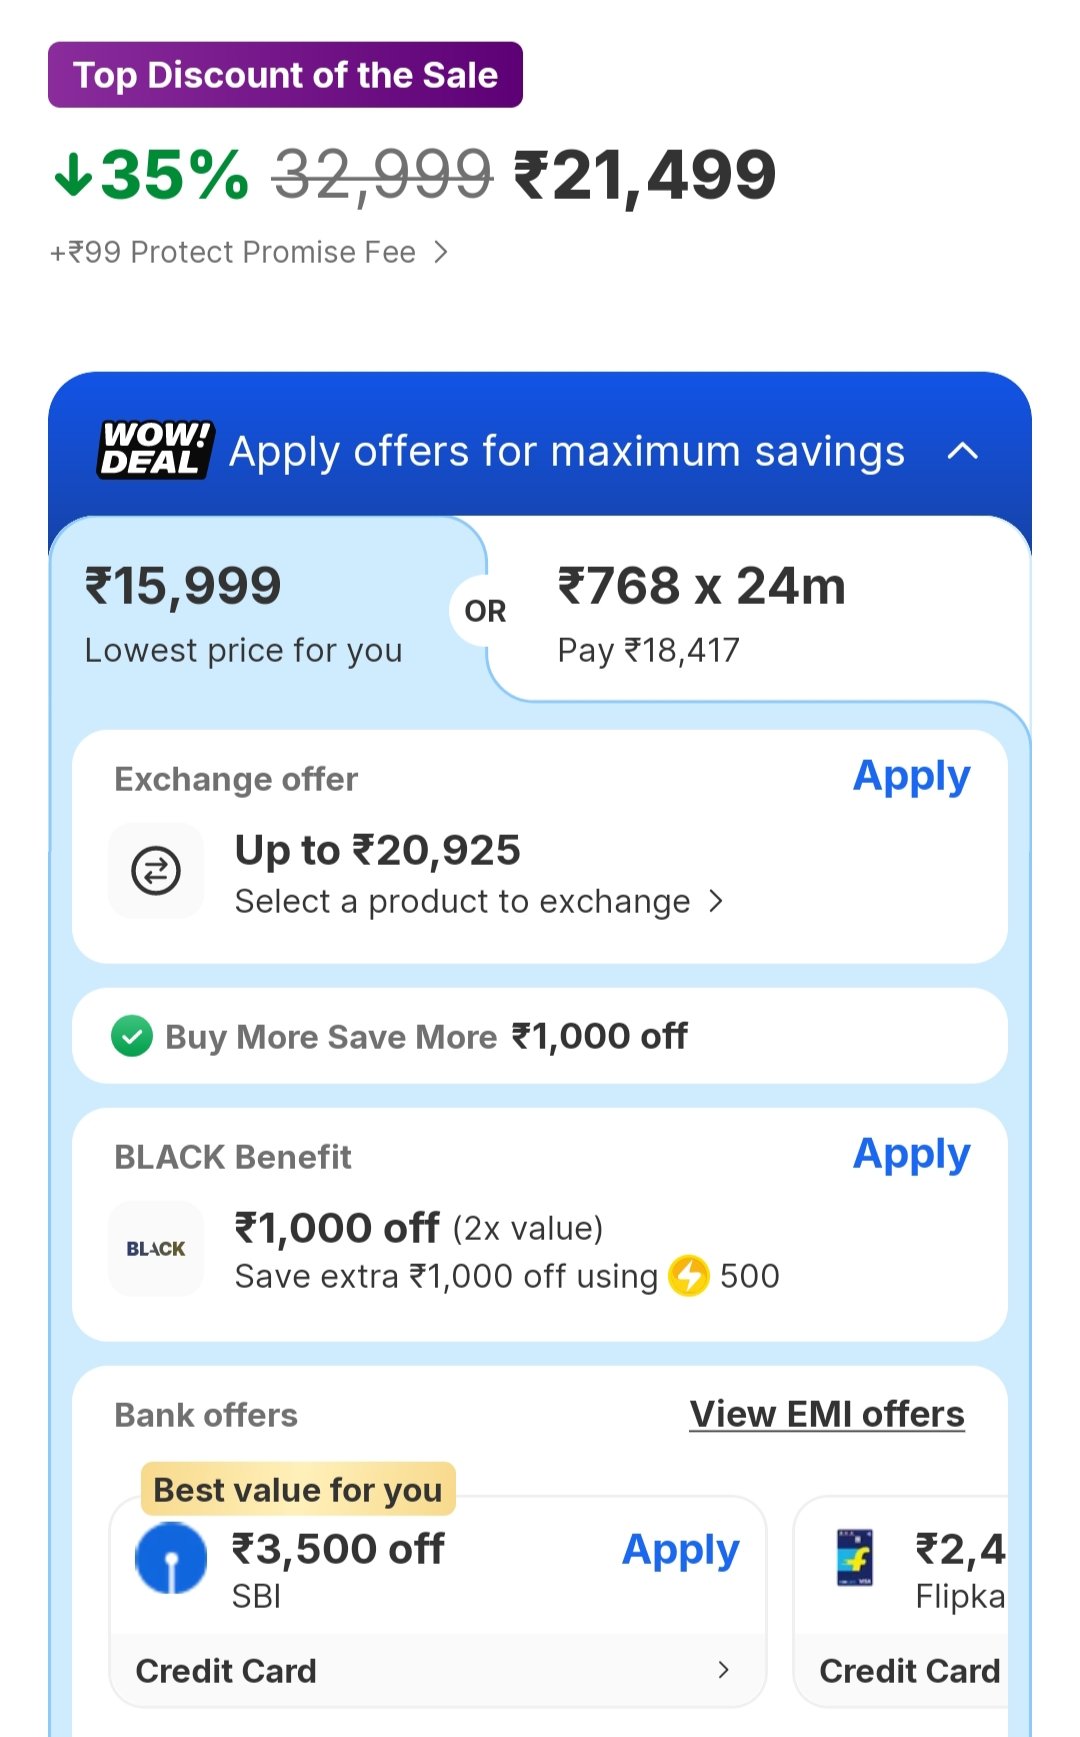Tap the Best value for you label
Screen dimensions: 1080x1737
[x=298, y=1489]
